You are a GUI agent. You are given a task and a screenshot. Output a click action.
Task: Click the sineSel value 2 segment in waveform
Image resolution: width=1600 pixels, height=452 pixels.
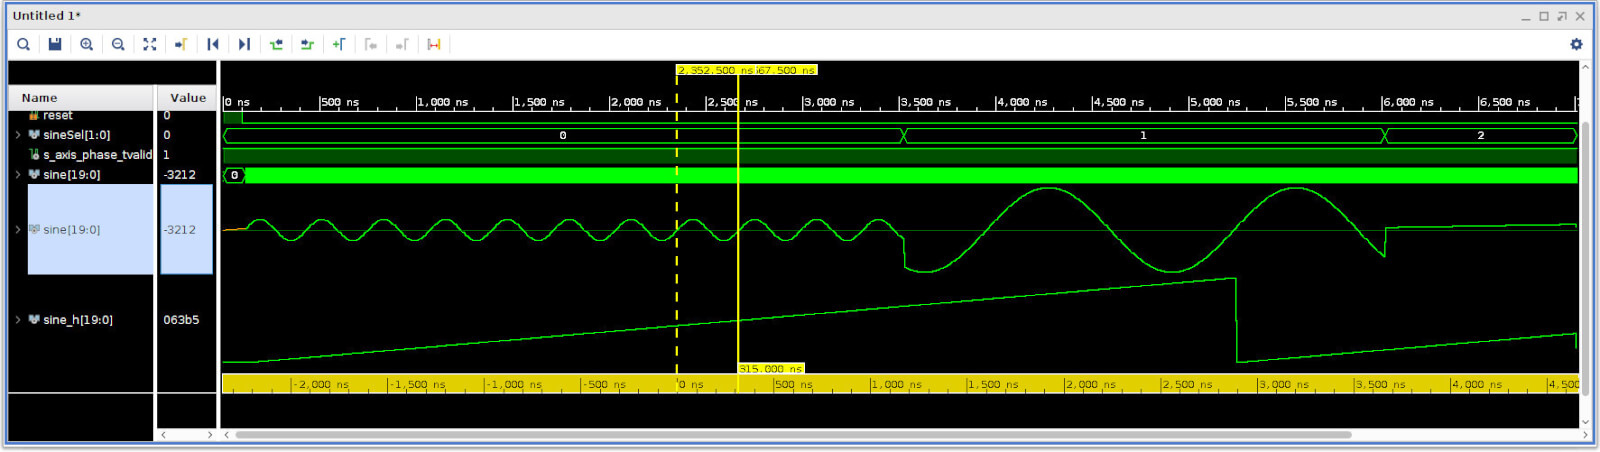point(1481,135)
